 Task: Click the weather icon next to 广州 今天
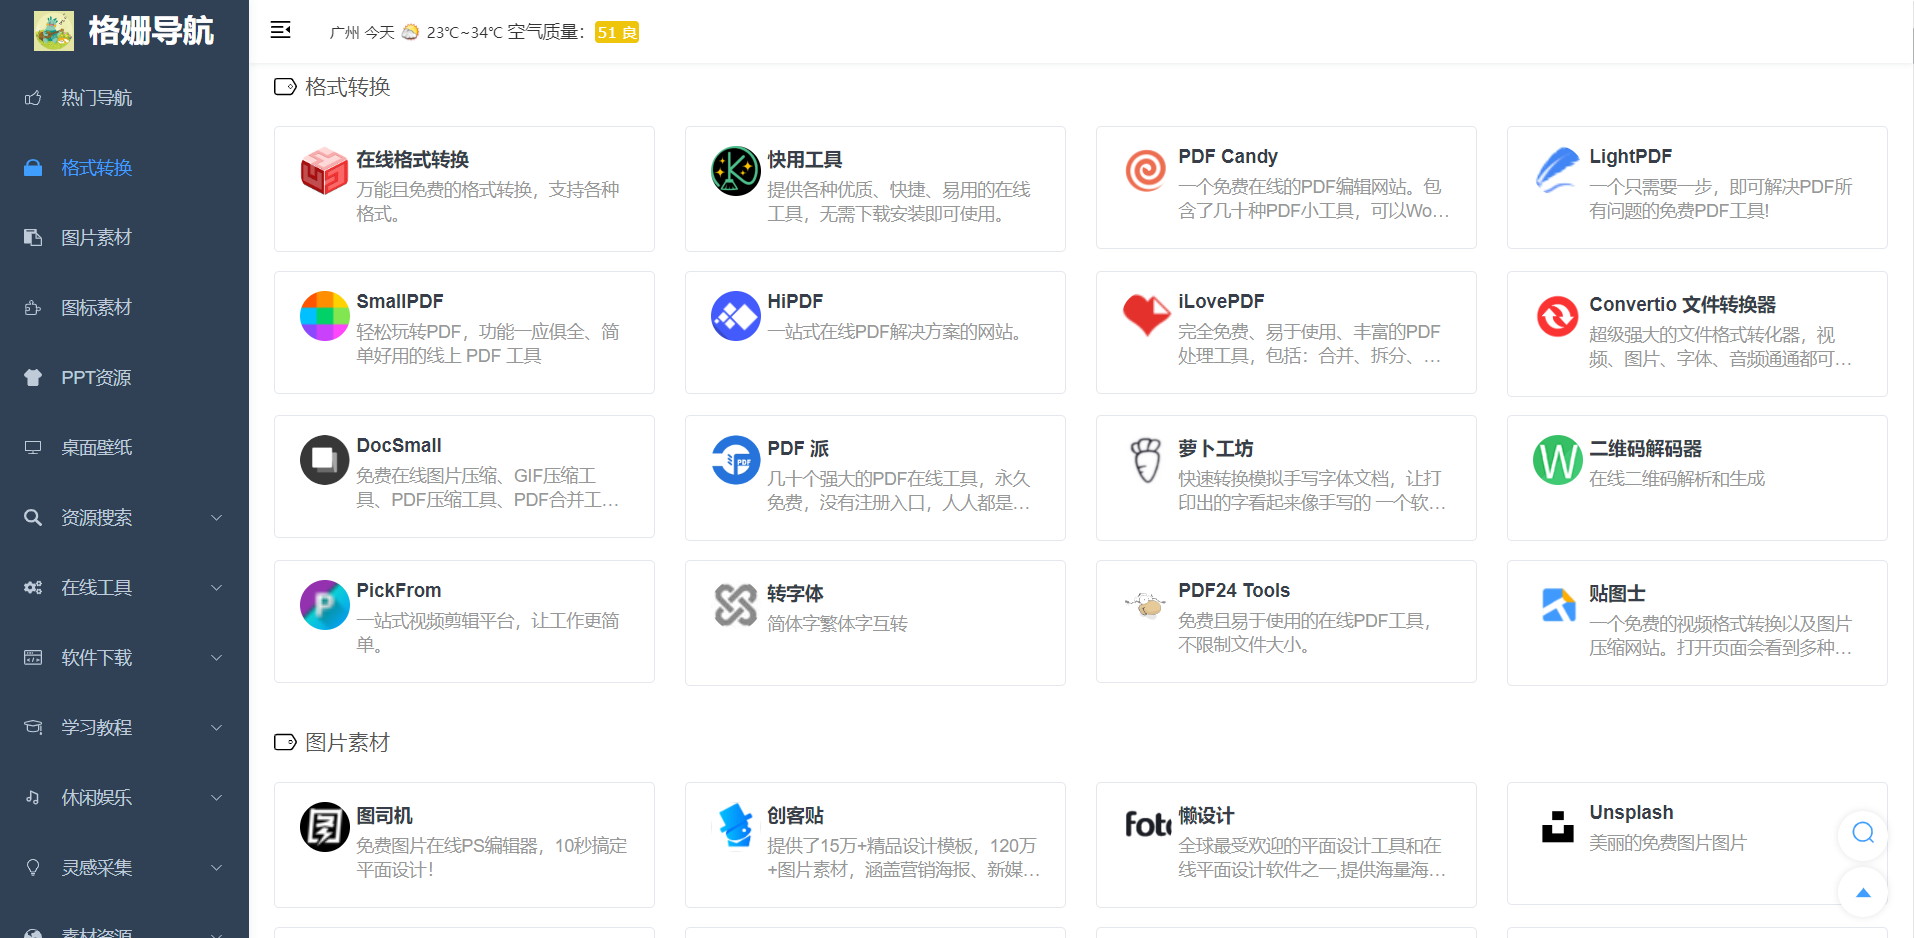pyautogui.click(x=410, y=32)
